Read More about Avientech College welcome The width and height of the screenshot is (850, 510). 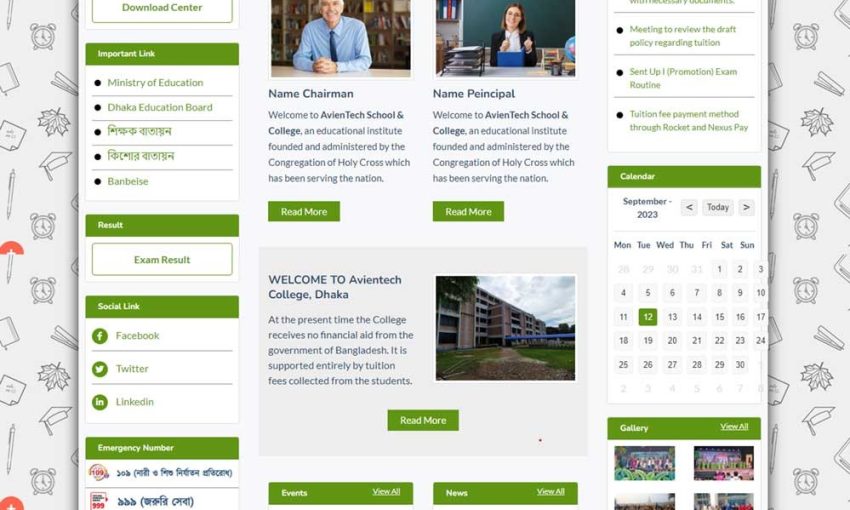(423, 421)
